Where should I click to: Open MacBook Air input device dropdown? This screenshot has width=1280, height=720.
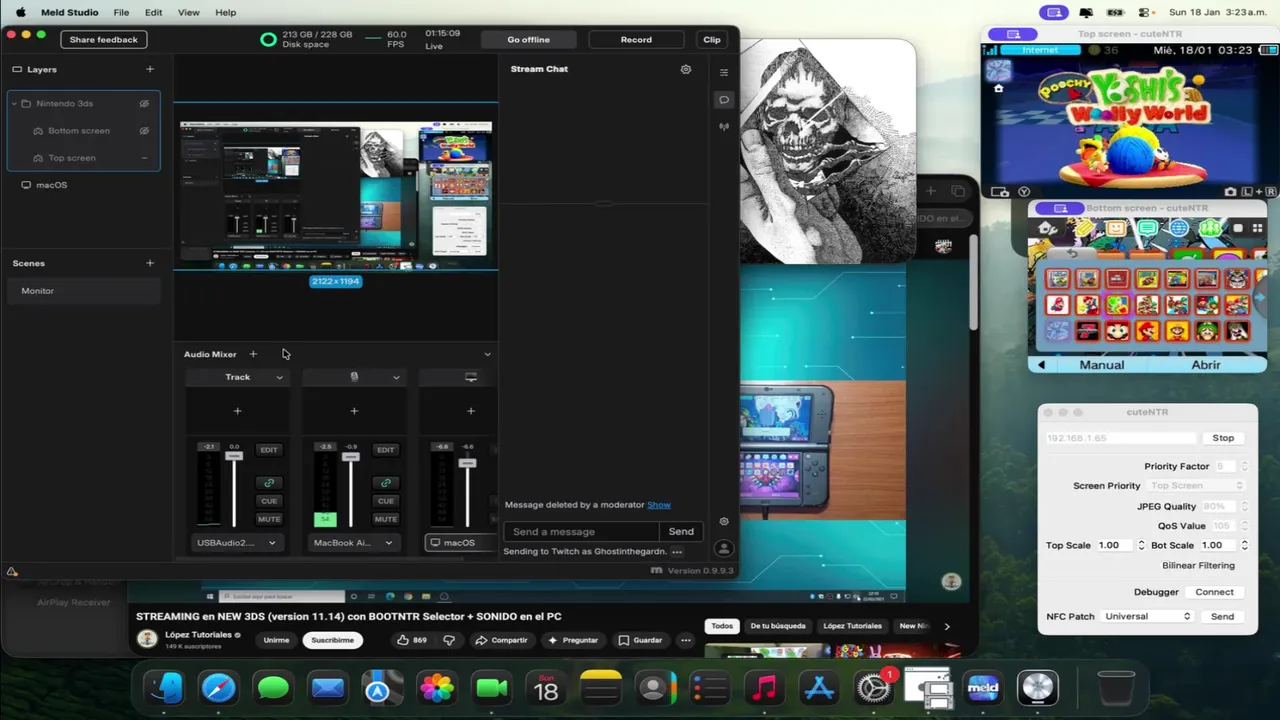[x=354, y=543]
